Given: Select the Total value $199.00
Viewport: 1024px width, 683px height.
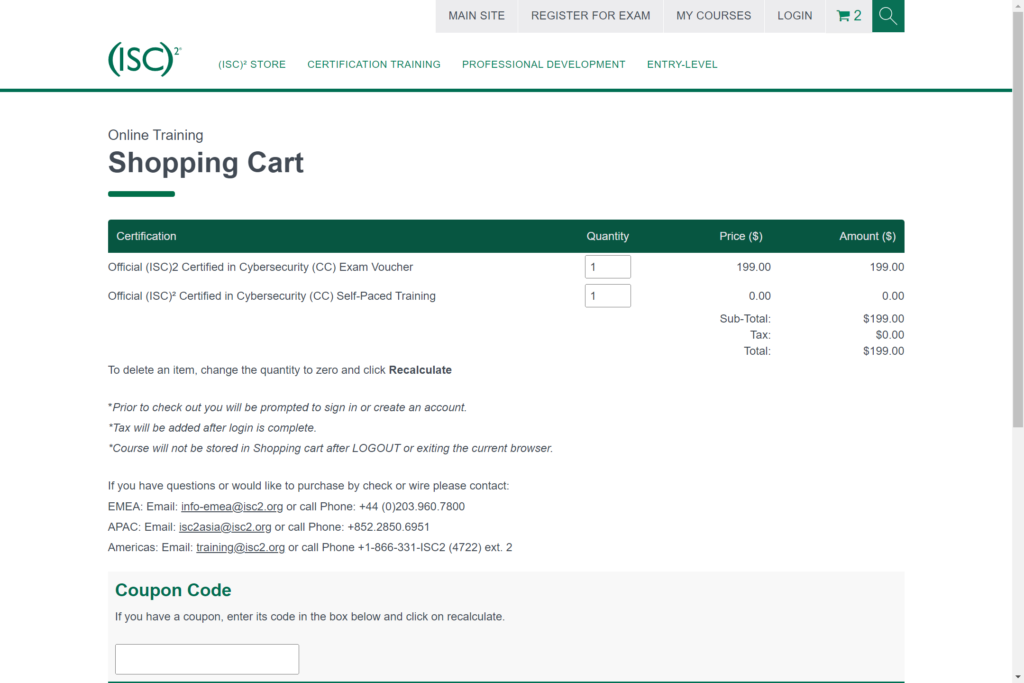Looking at the screenshot, I should 883,351.
